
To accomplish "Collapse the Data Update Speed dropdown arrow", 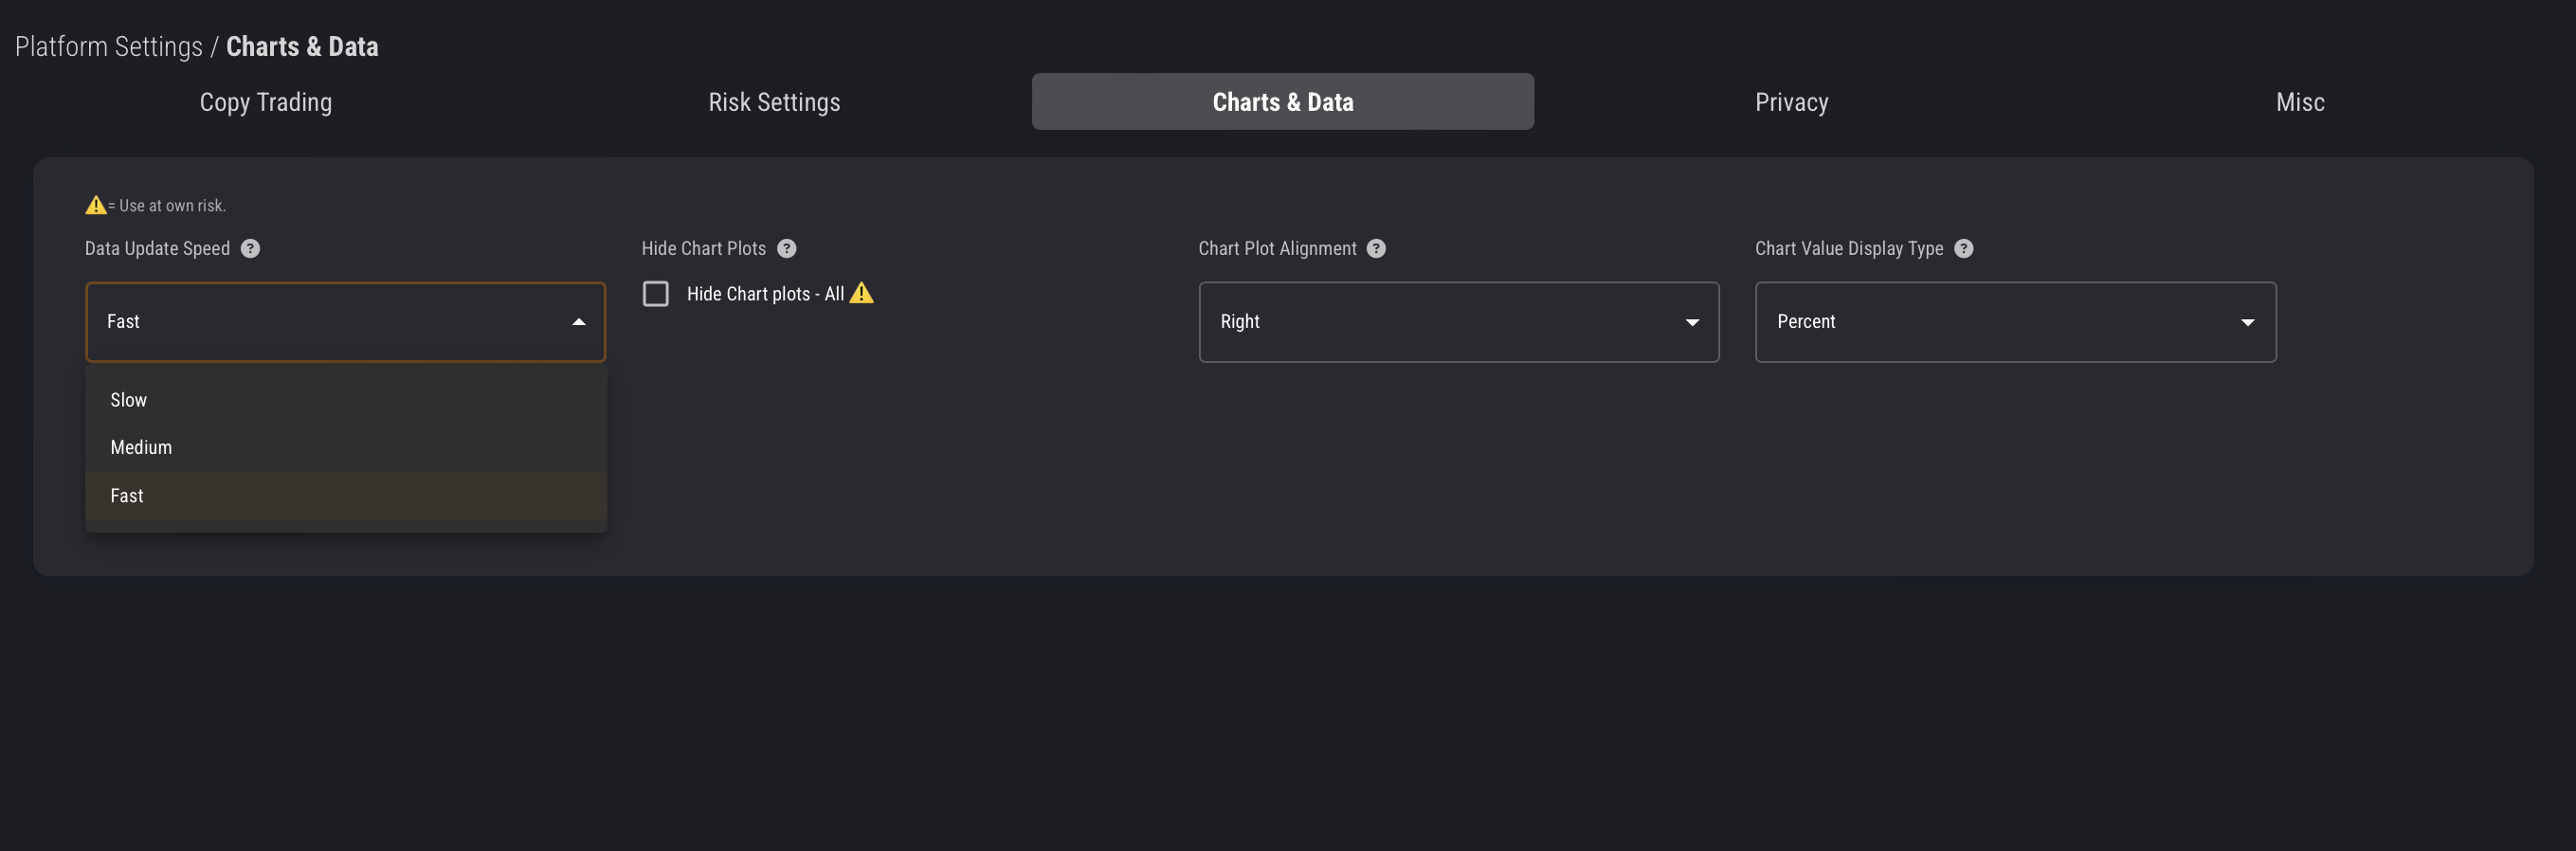I will [578, 322].
